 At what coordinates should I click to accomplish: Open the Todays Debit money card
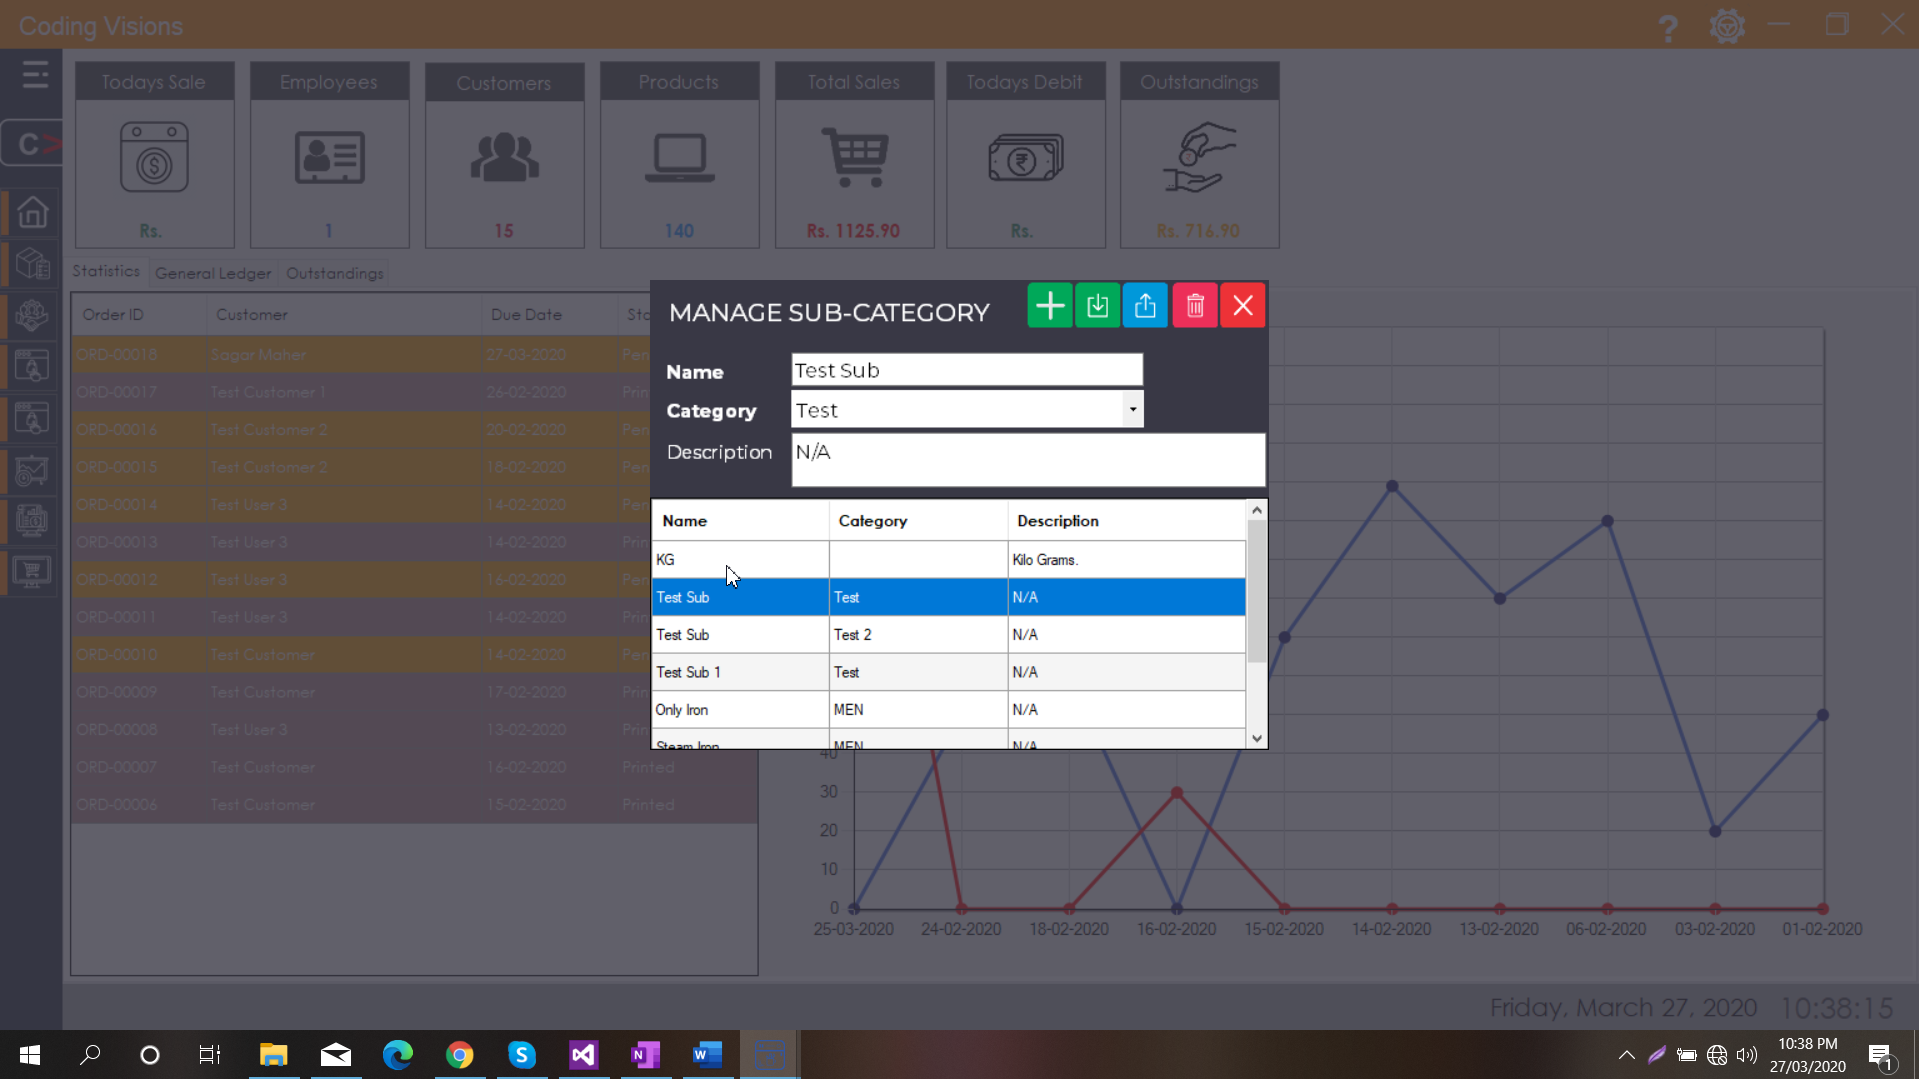1025,155
